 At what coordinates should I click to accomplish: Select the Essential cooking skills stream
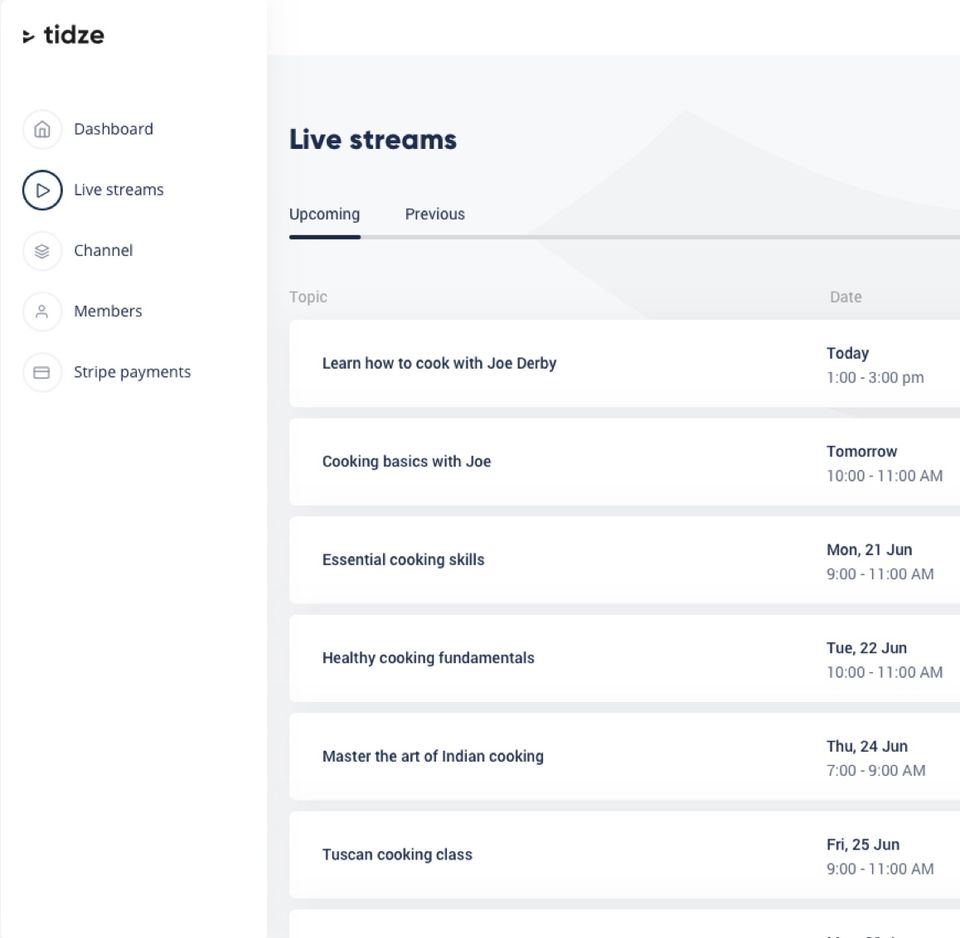403,560
